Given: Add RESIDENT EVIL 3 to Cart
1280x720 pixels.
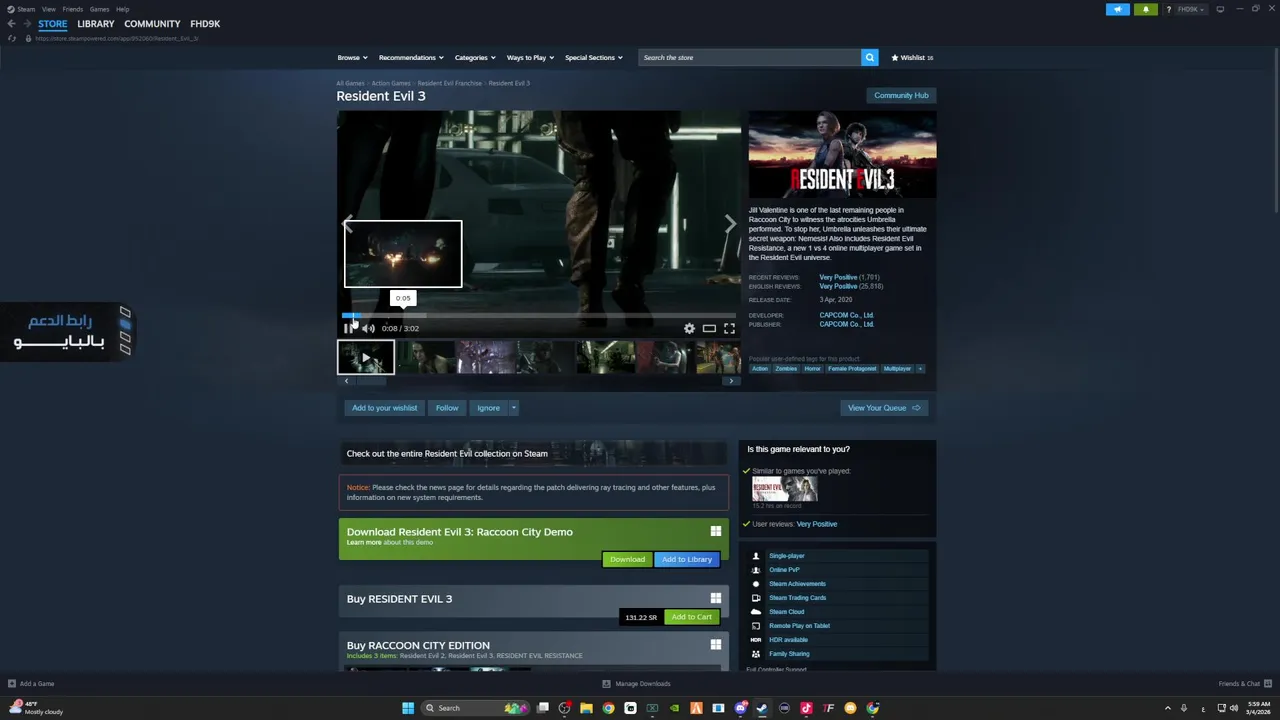Looking at the screenshot, I should click(691, 617).
